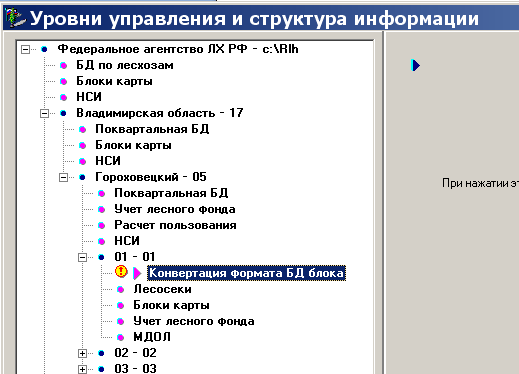Expand the 02 - 02 node

pos(82,353)
